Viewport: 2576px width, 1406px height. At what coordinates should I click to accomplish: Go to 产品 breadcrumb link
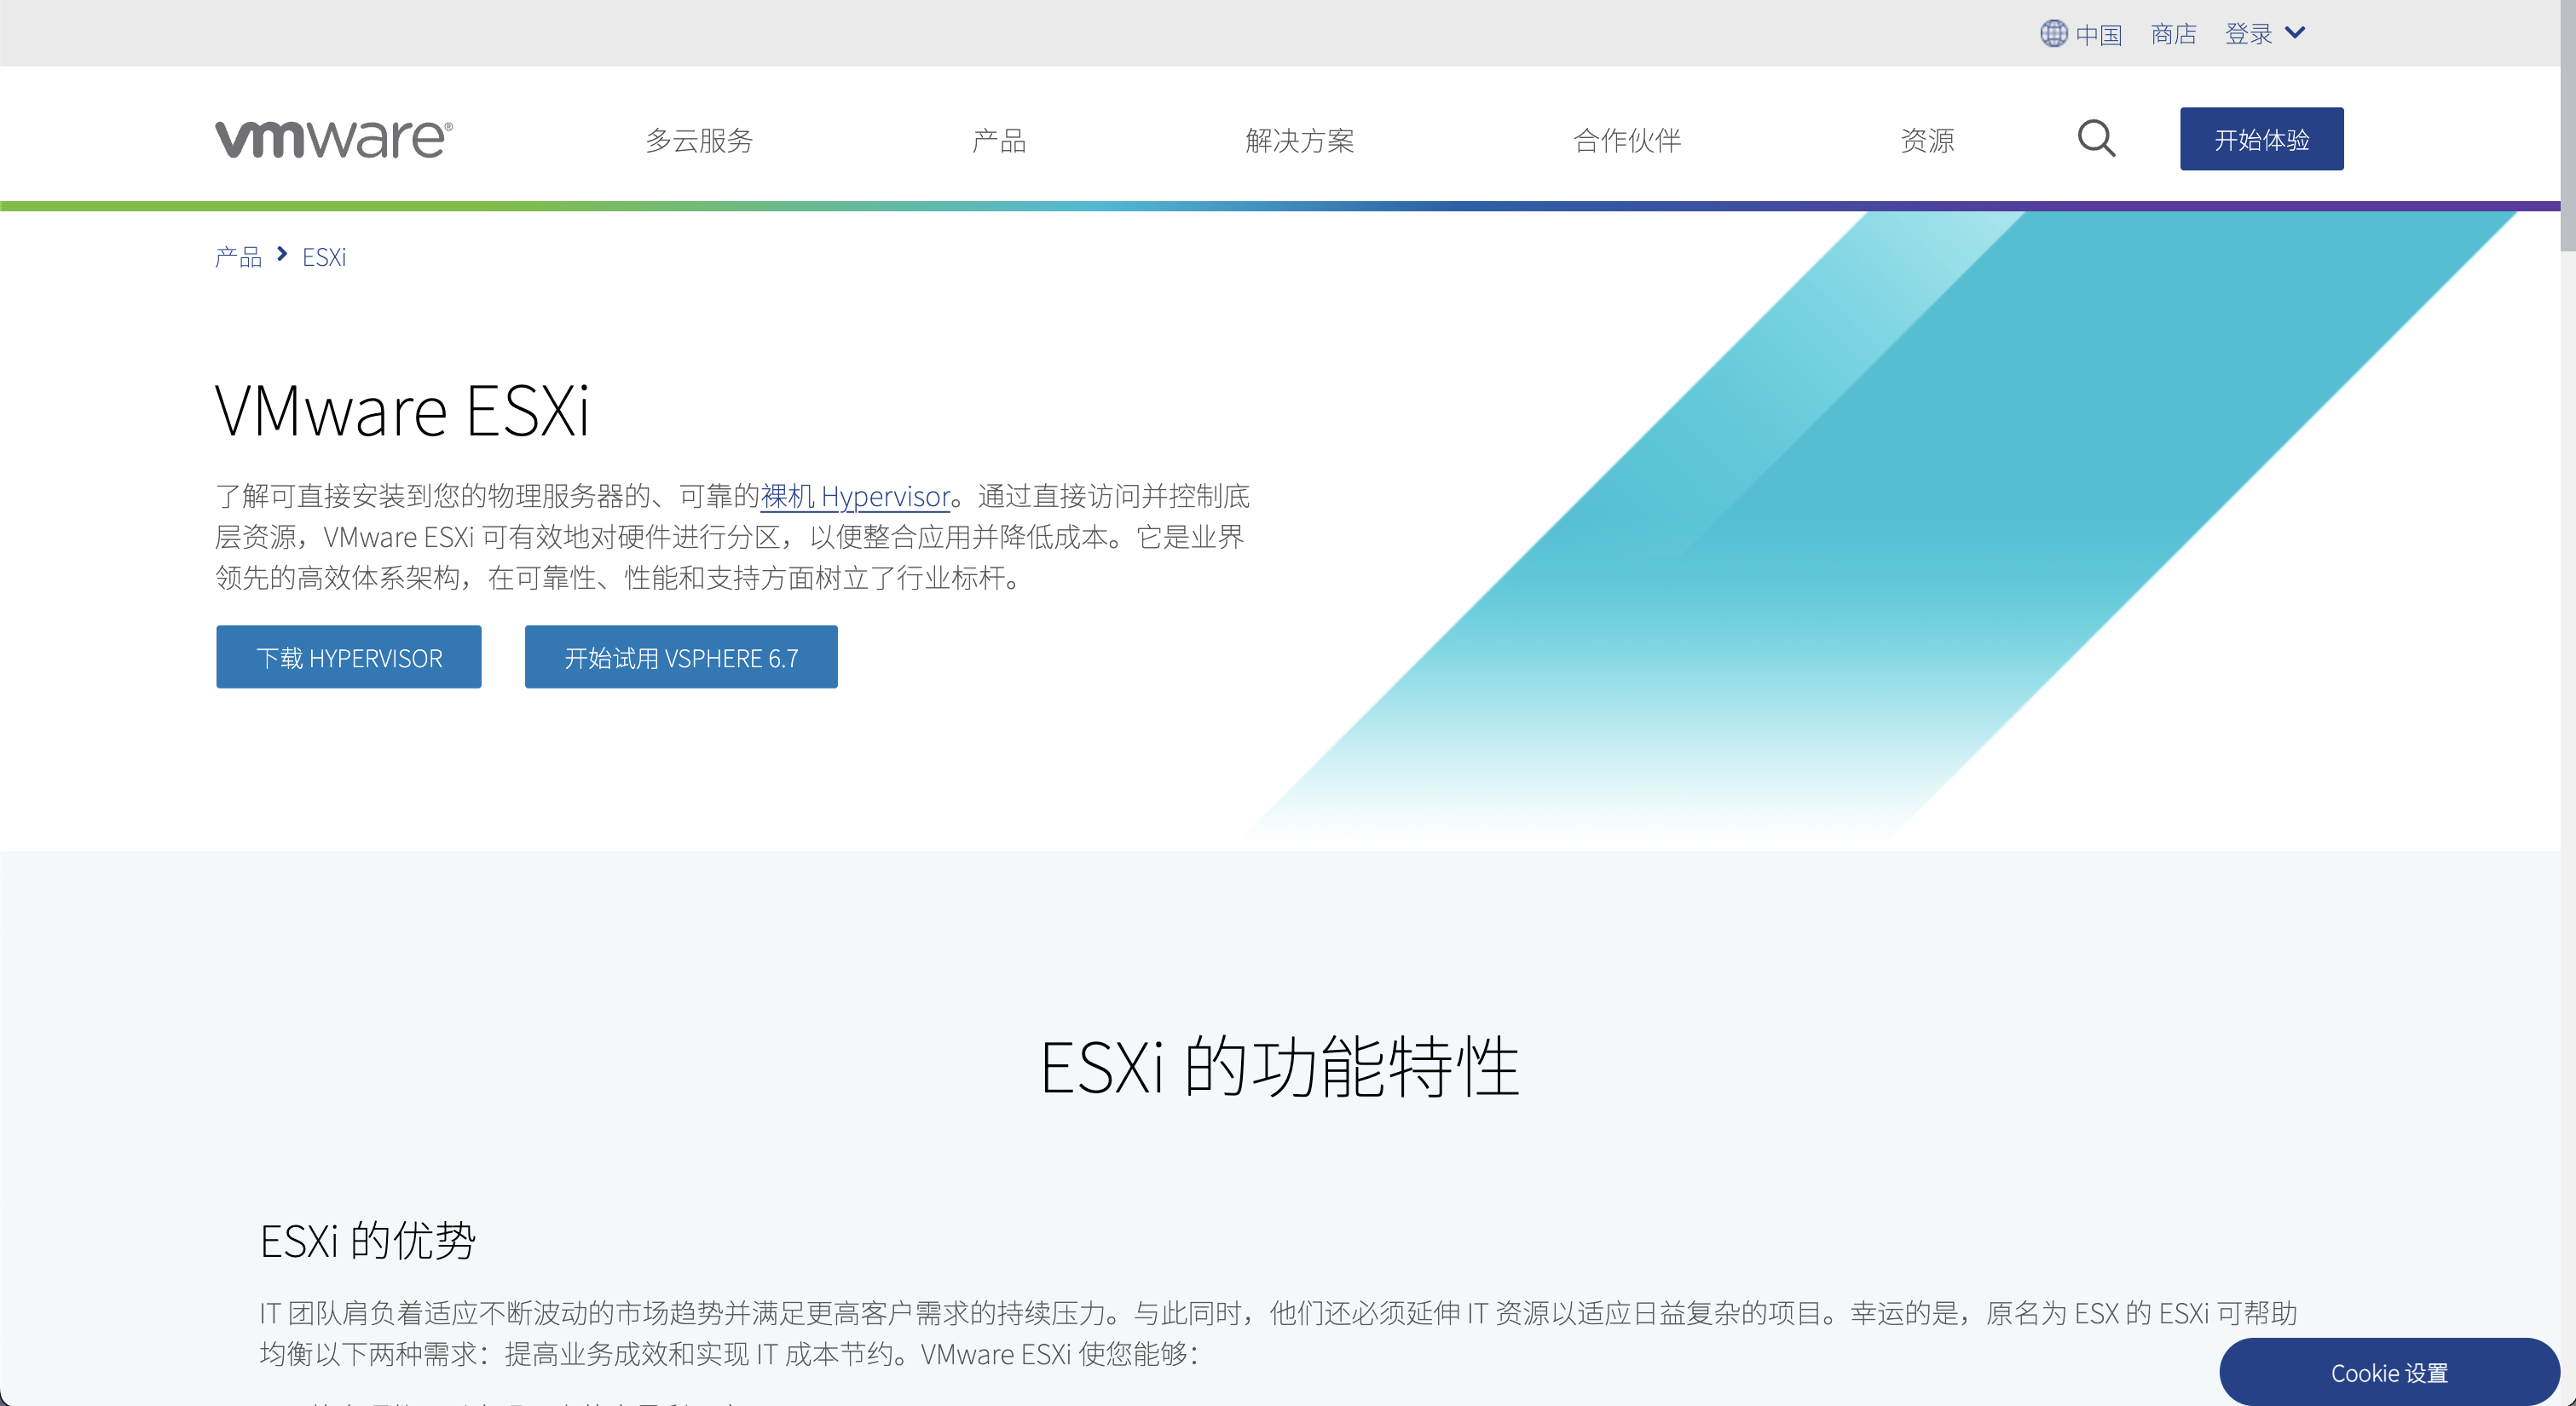click(238, 257)
